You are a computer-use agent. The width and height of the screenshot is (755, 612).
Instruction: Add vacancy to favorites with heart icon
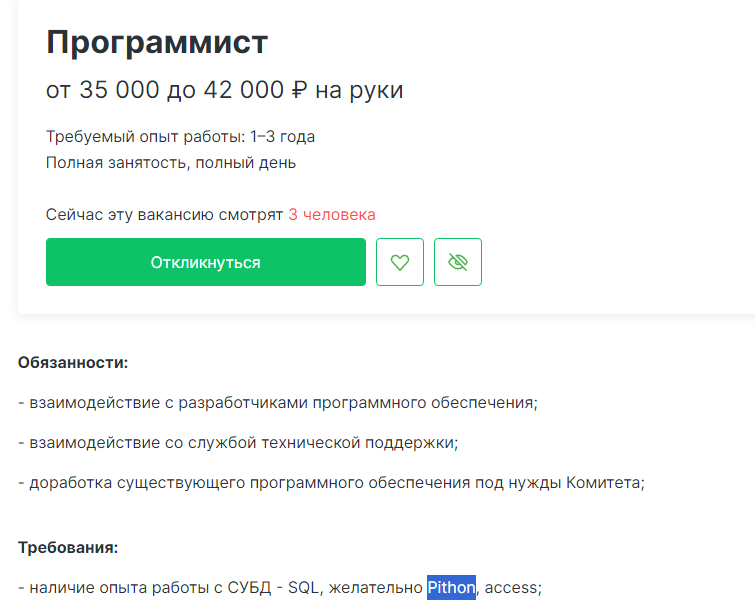coord(400,262)
